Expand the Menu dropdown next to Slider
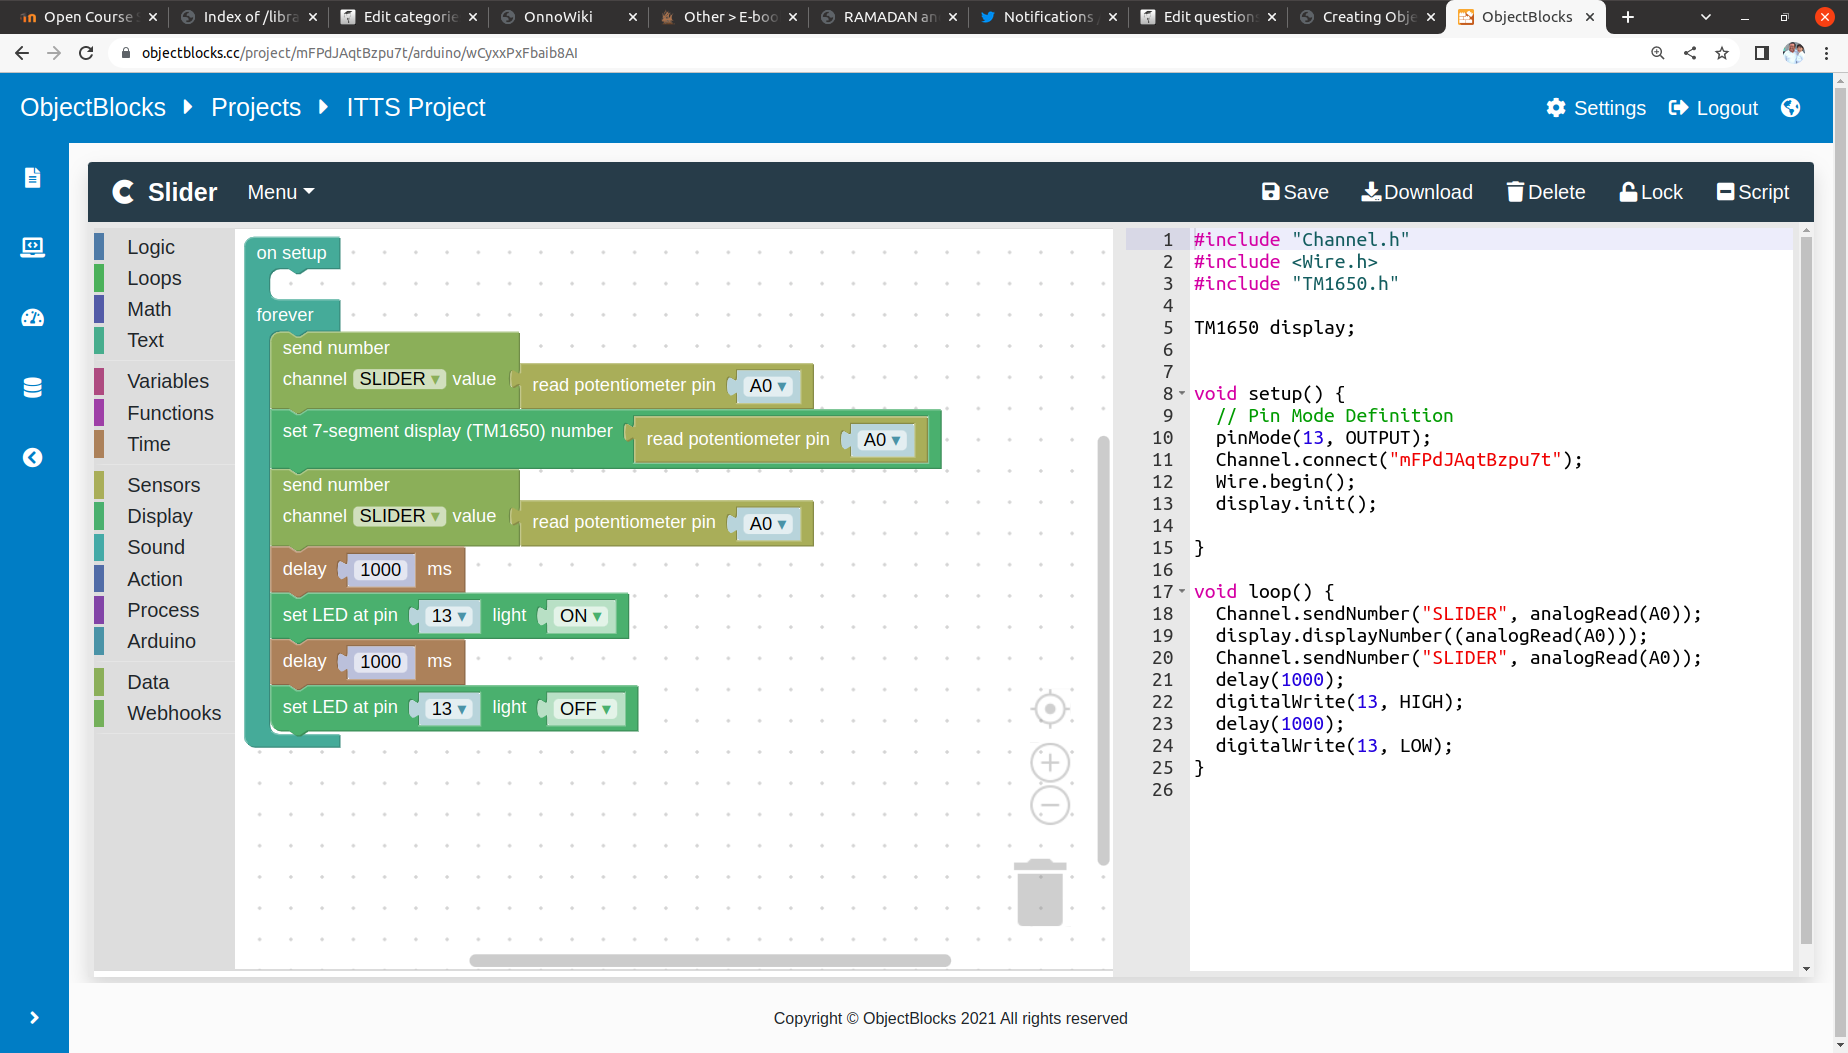The image size is (1848, 1053). (x=280, y=192)
